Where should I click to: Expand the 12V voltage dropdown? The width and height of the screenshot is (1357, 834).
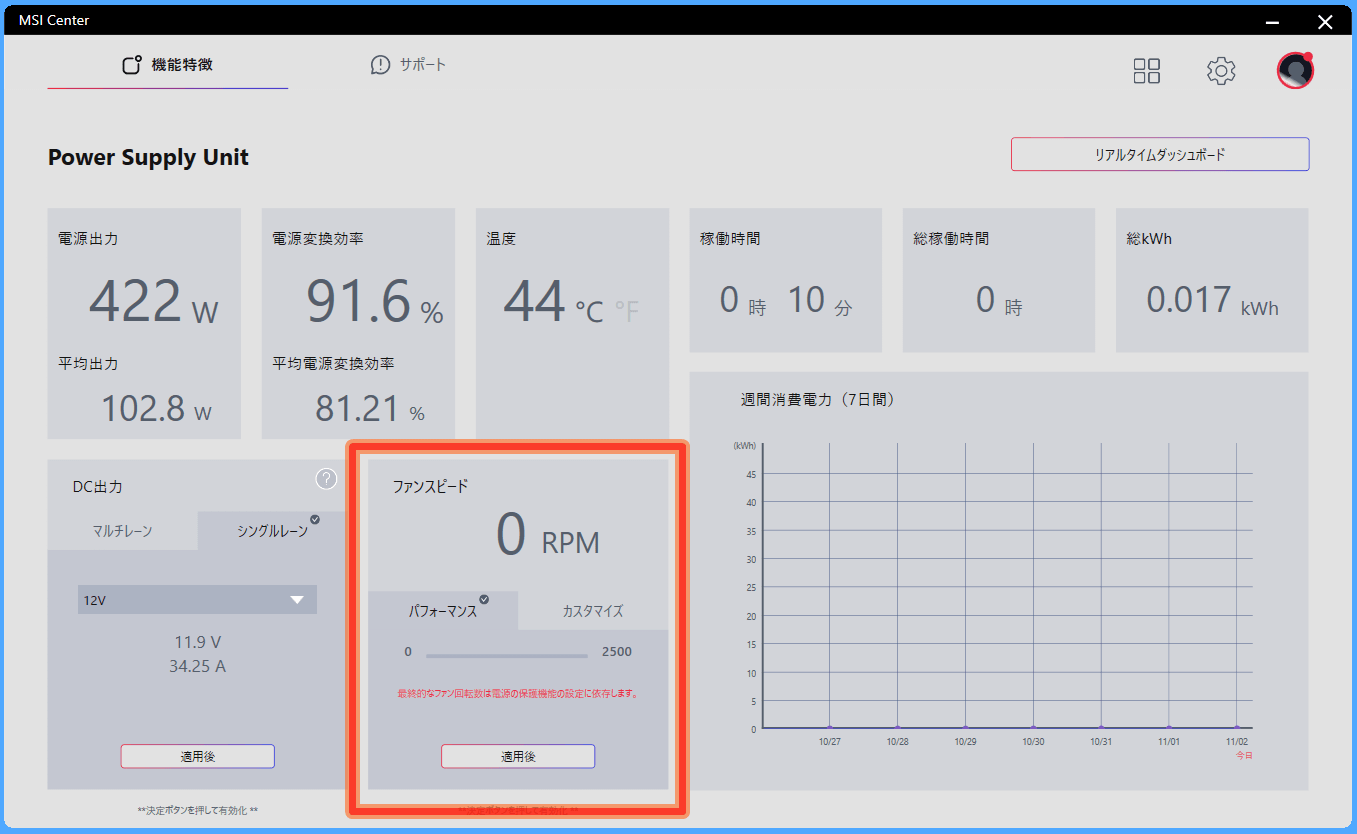(197, 600)
